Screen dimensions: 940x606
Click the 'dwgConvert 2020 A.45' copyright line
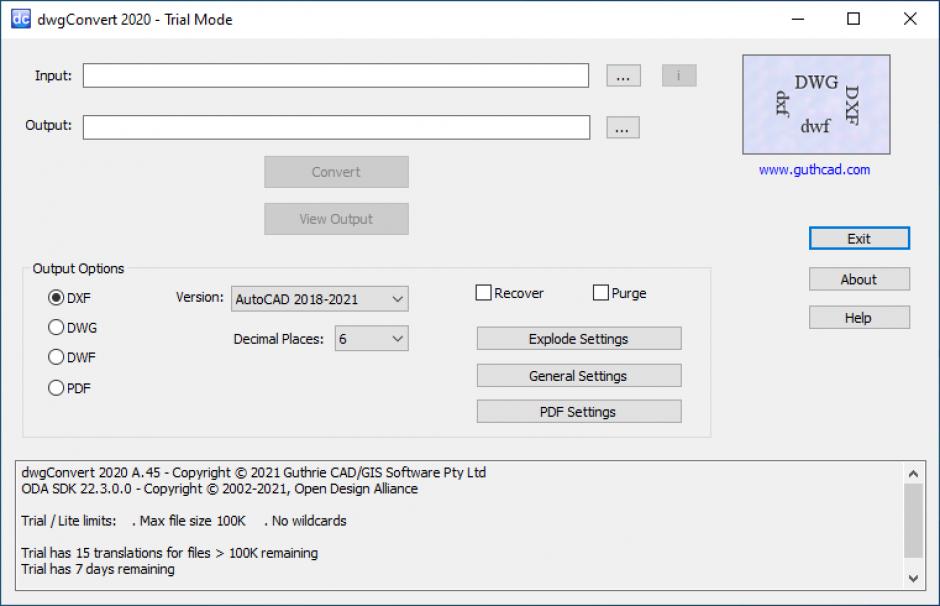(254, 472)
